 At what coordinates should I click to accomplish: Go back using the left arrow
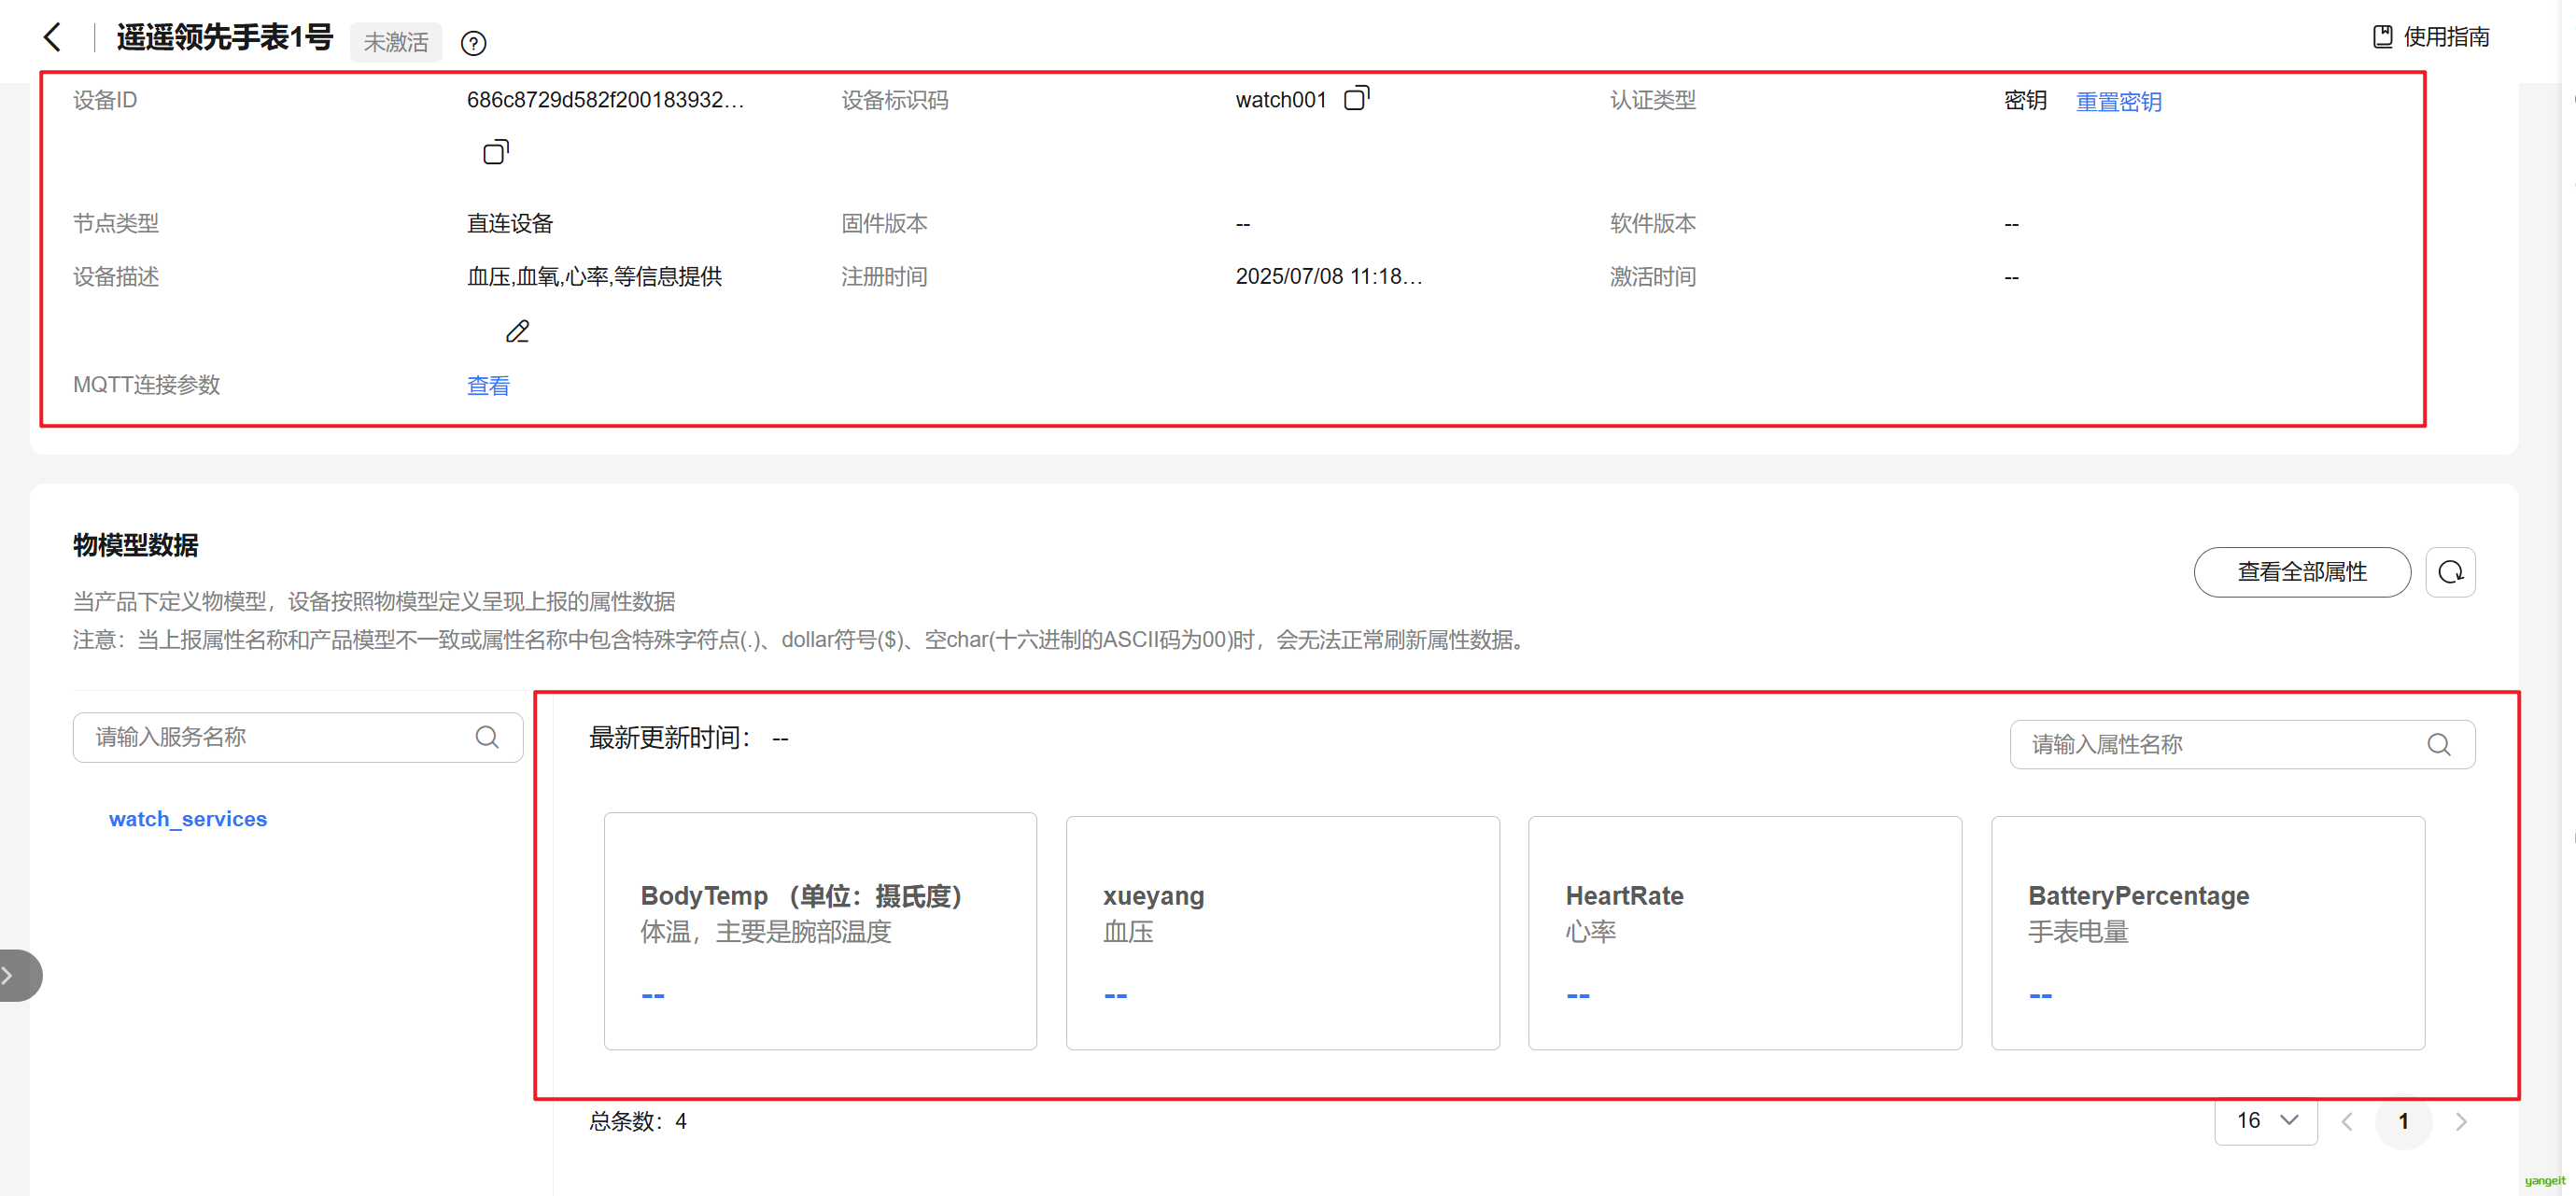click(x=53, y=38)
